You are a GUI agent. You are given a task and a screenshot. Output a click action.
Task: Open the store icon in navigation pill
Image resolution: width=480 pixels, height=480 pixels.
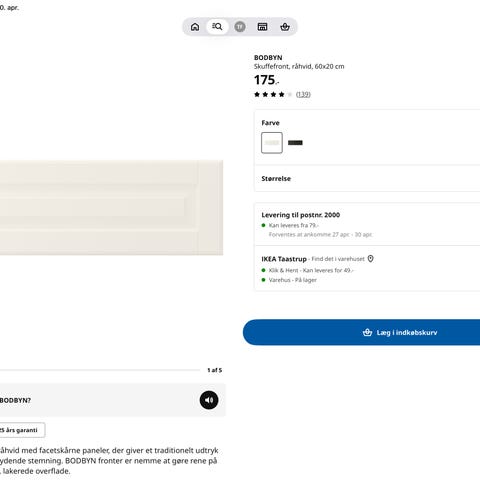click(262, 27)
